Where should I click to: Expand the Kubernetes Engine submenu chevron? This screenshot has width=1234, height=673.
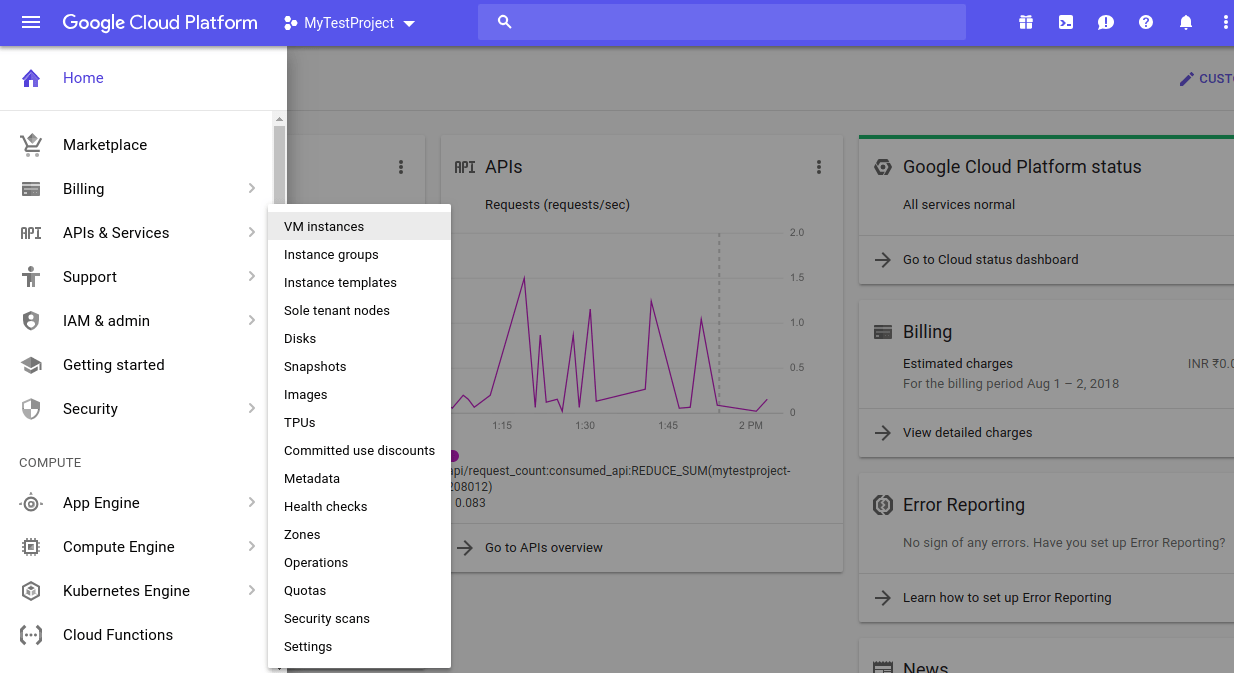point(251,590)
